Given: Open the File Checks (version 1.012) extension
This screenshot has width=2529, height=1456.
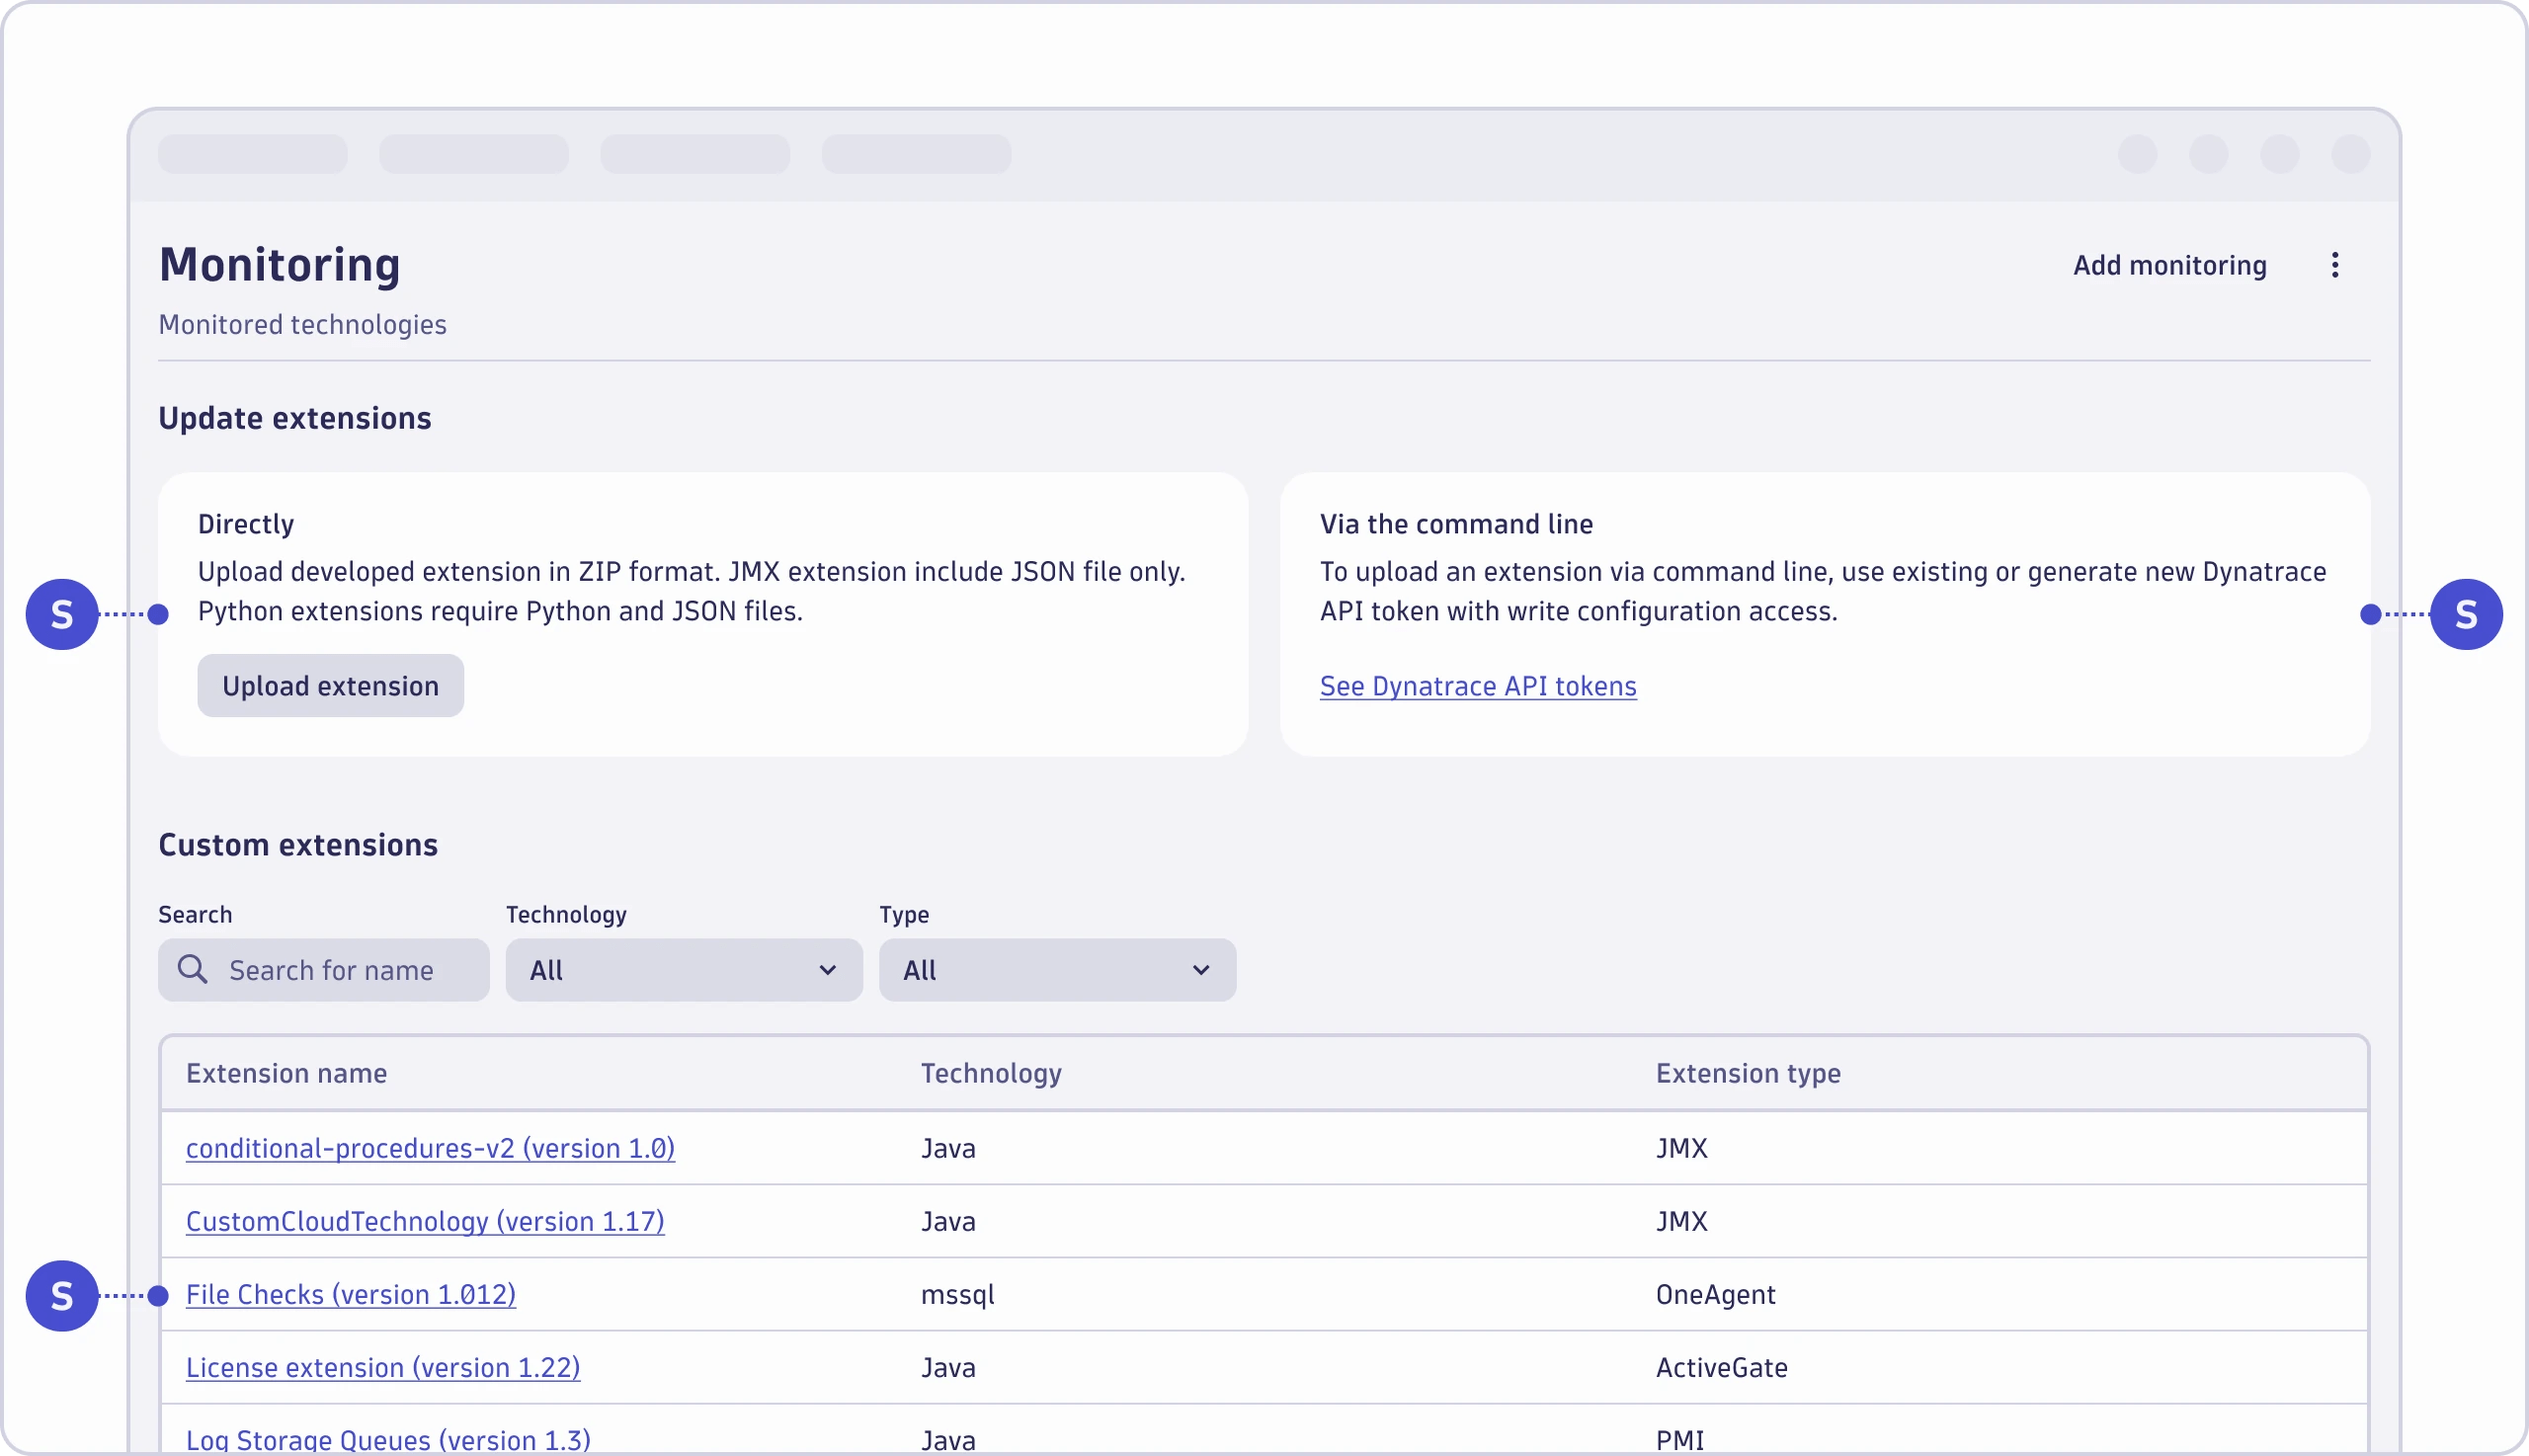Looking at the screenshot, I should pos(350,1294).
